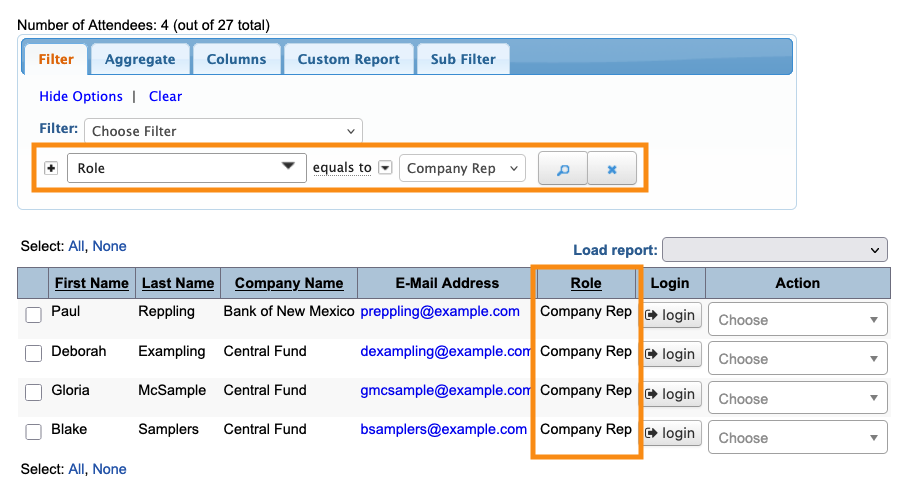
Task: Click the plus icon to add filter
Action: [51, 168]
